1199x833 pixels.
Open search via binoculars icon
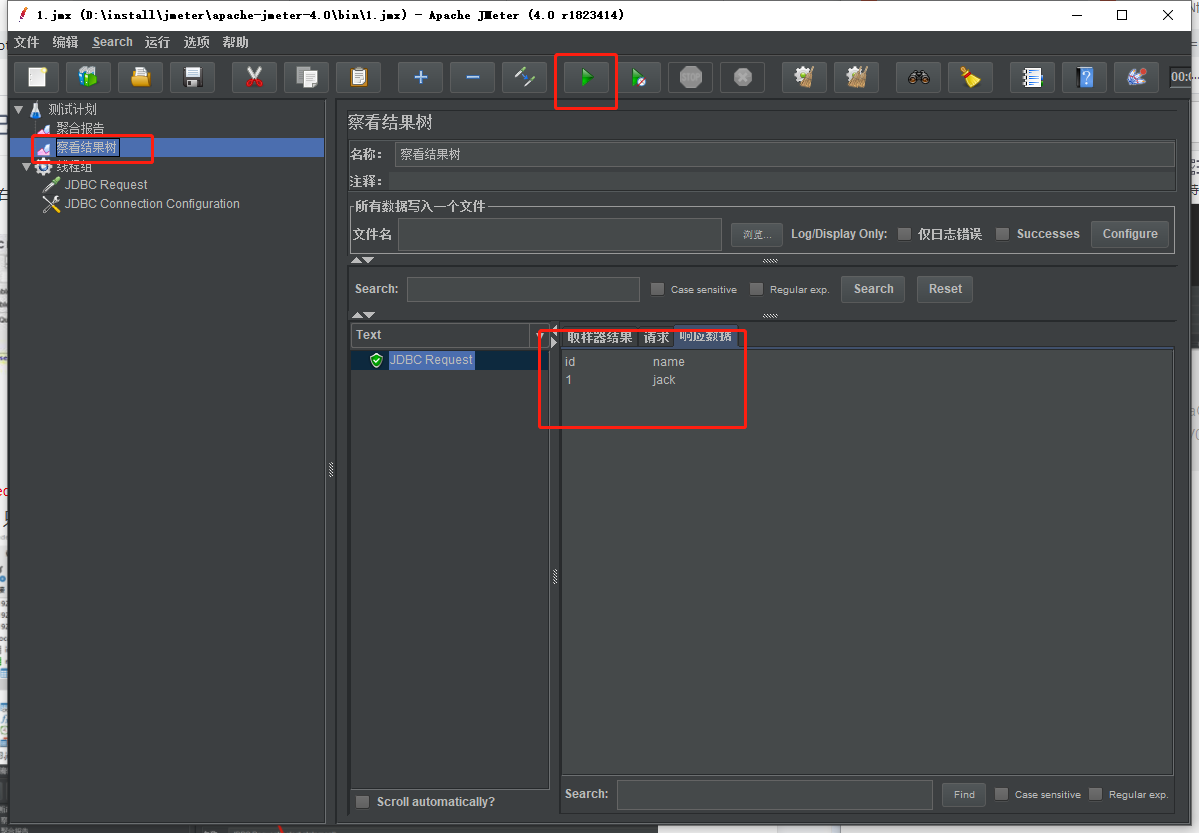point(918,77)
